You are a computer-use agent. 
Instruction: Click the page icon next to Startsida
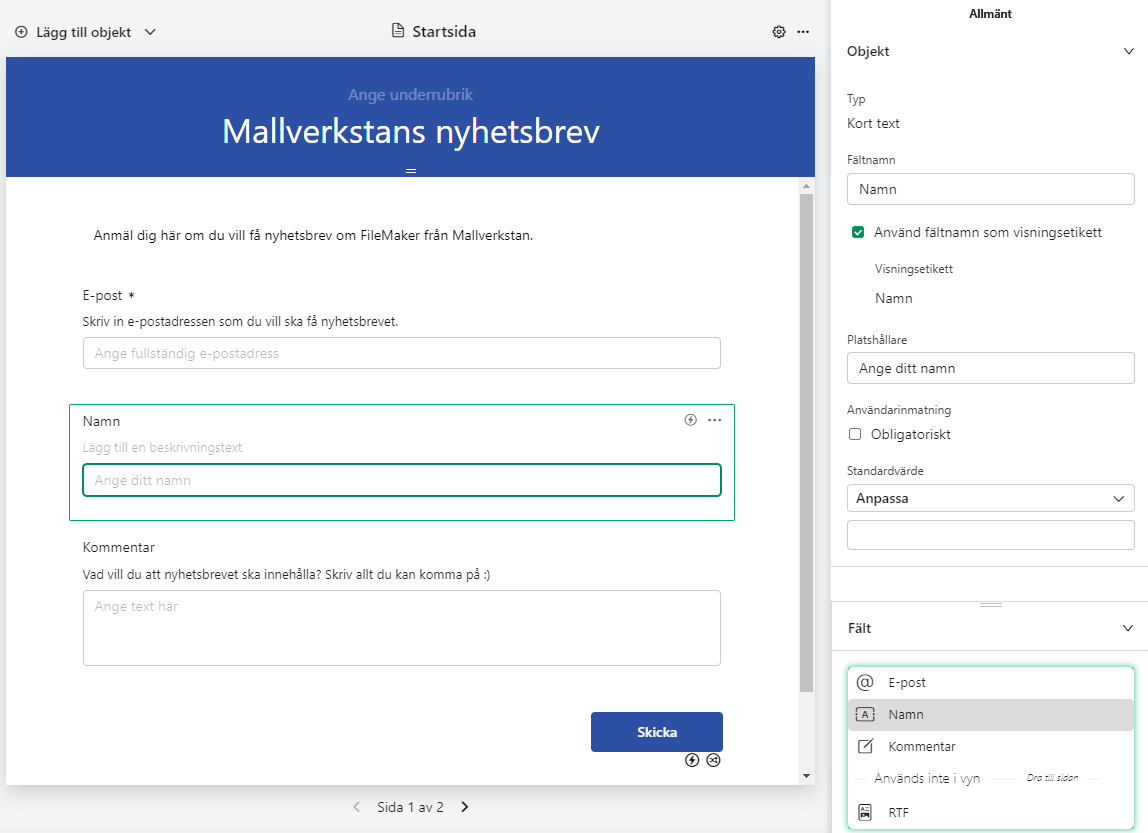[398, 31]
